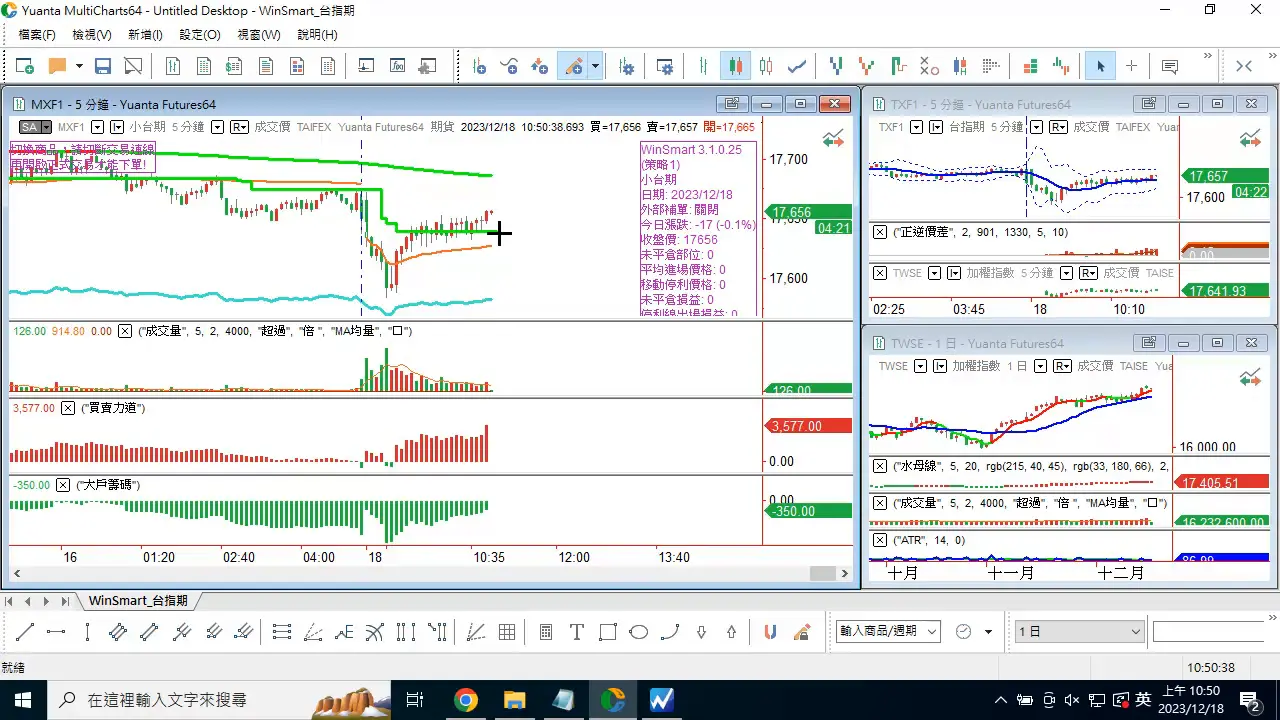1280x720 pixels.
Task: Toggle the 水母線 study checkbox in TWSE window
Action: pos(880,466)
